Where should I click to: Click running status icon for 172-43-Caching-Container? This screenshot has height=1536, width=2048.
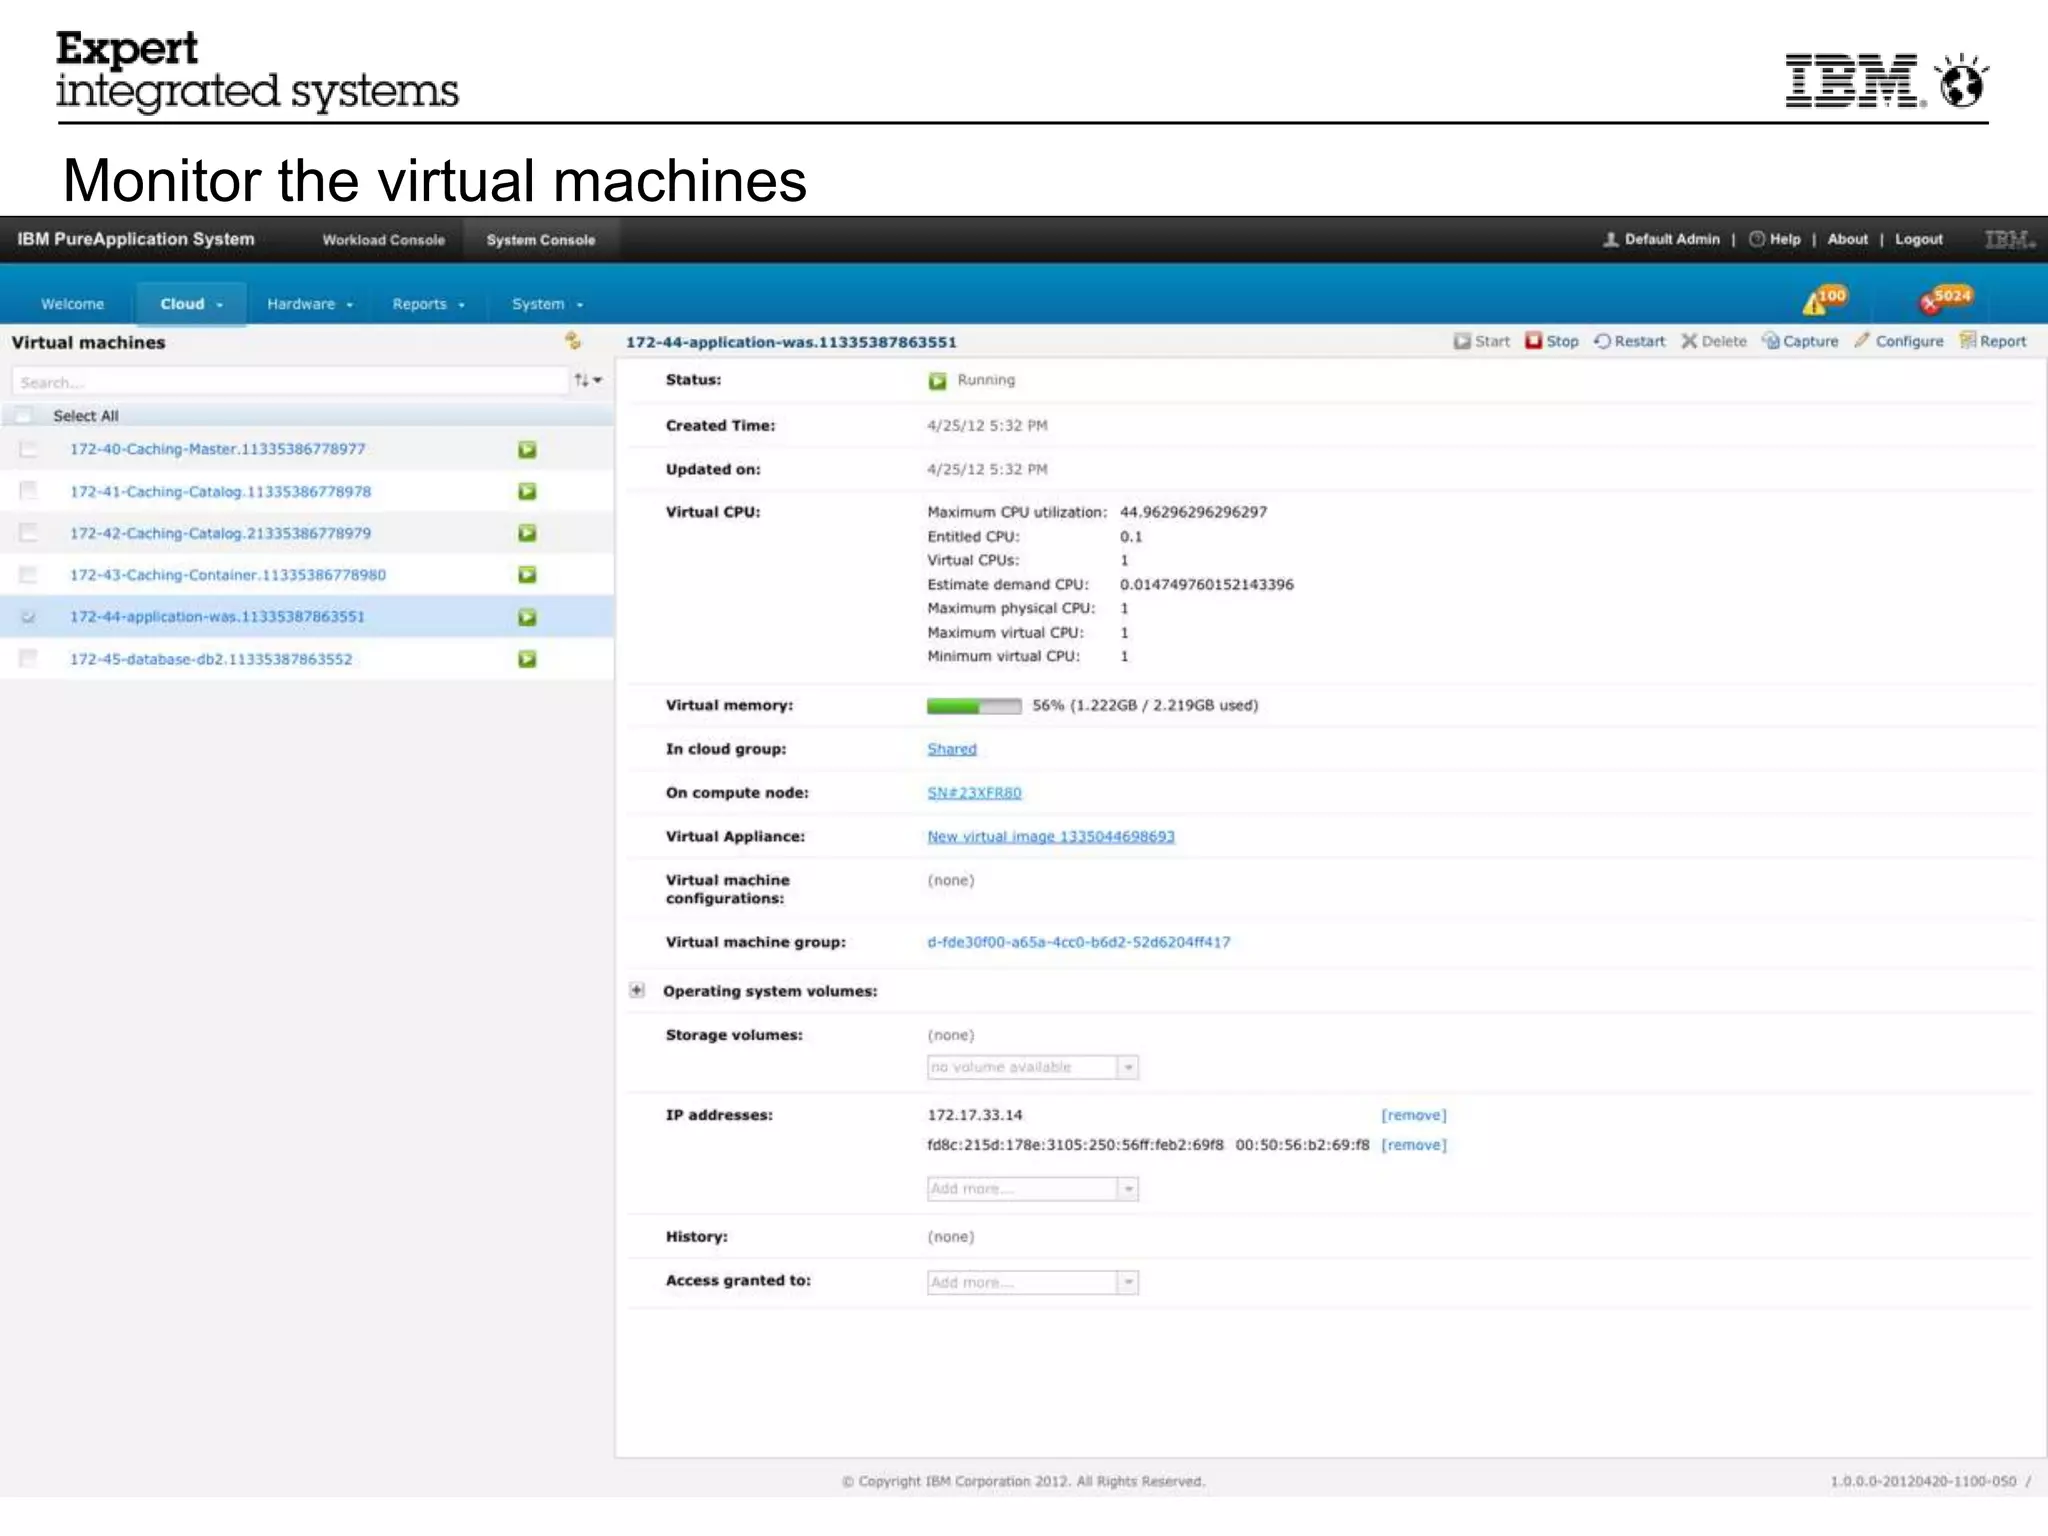[527, 575]
